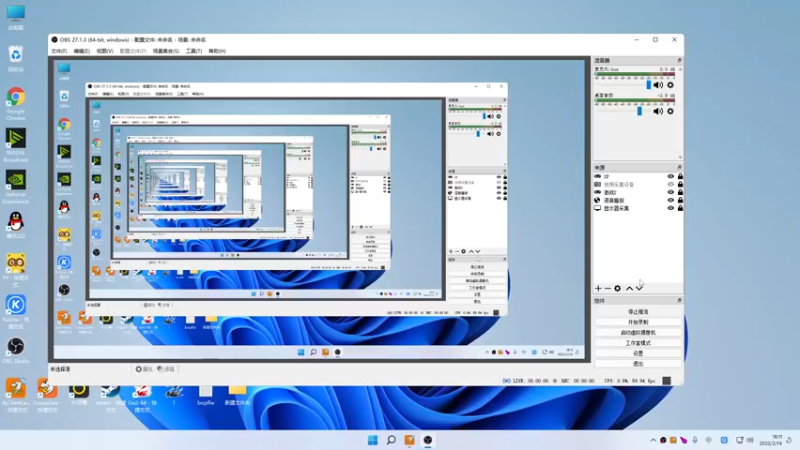Open 麦克风/Aux audio settings gear
Image resolution: width=800 pixels, height=450 pixels.
(670, 85)
